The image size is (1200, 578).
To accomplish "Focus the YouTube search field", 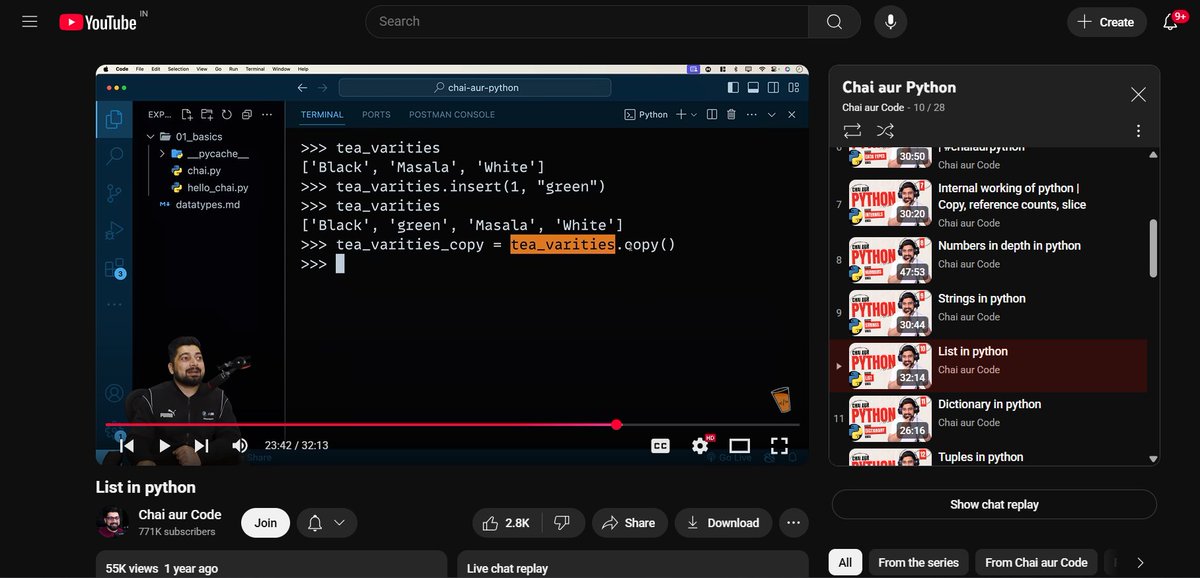I will (585, 22).
